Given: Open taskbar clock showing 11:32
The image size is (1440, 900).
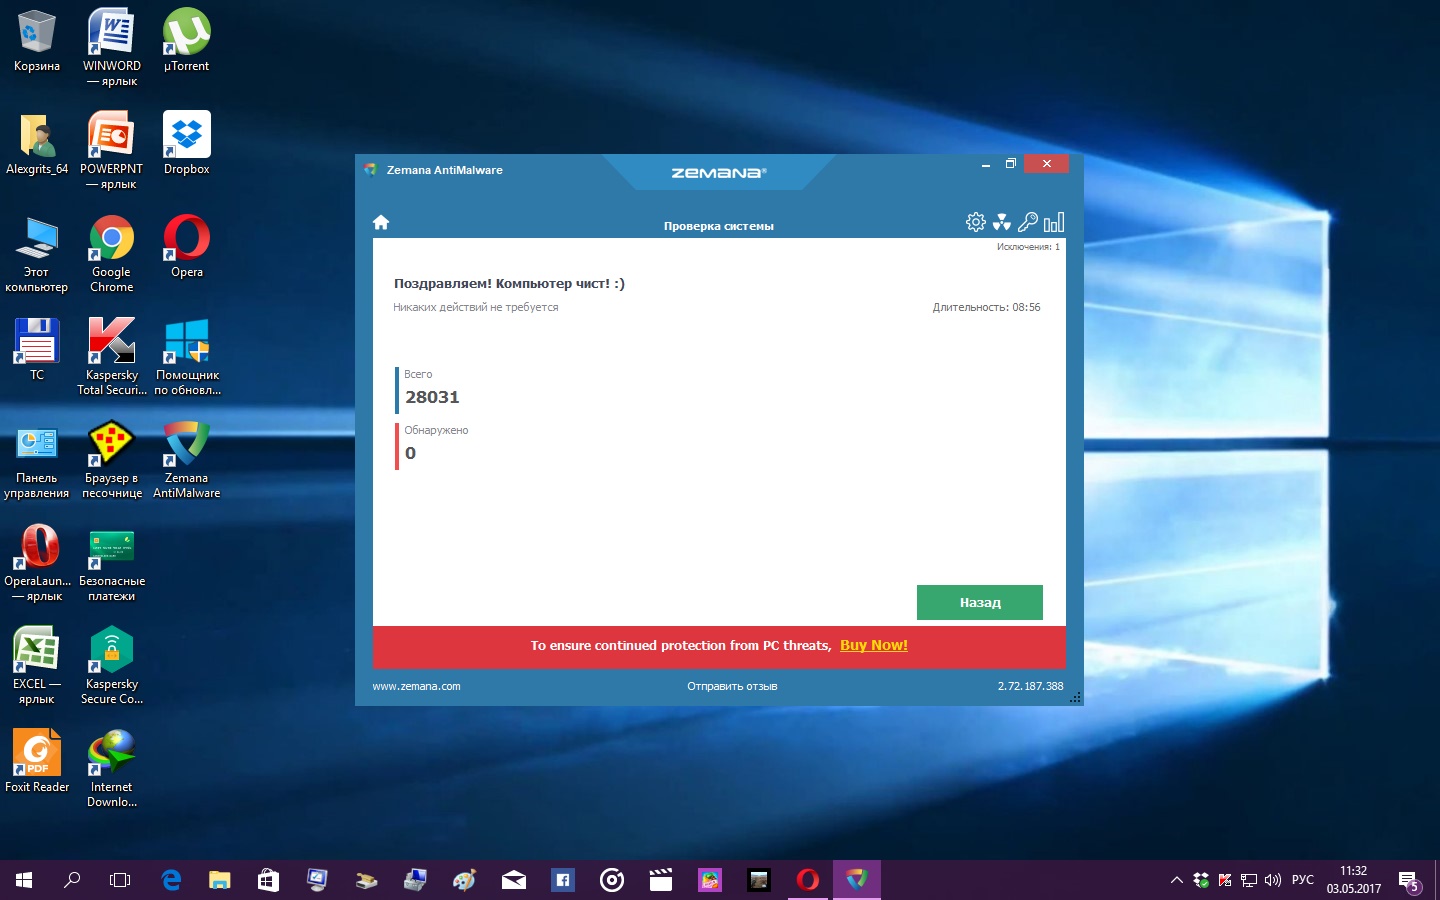Looking at the screenshot, I should coord(1354,880).
